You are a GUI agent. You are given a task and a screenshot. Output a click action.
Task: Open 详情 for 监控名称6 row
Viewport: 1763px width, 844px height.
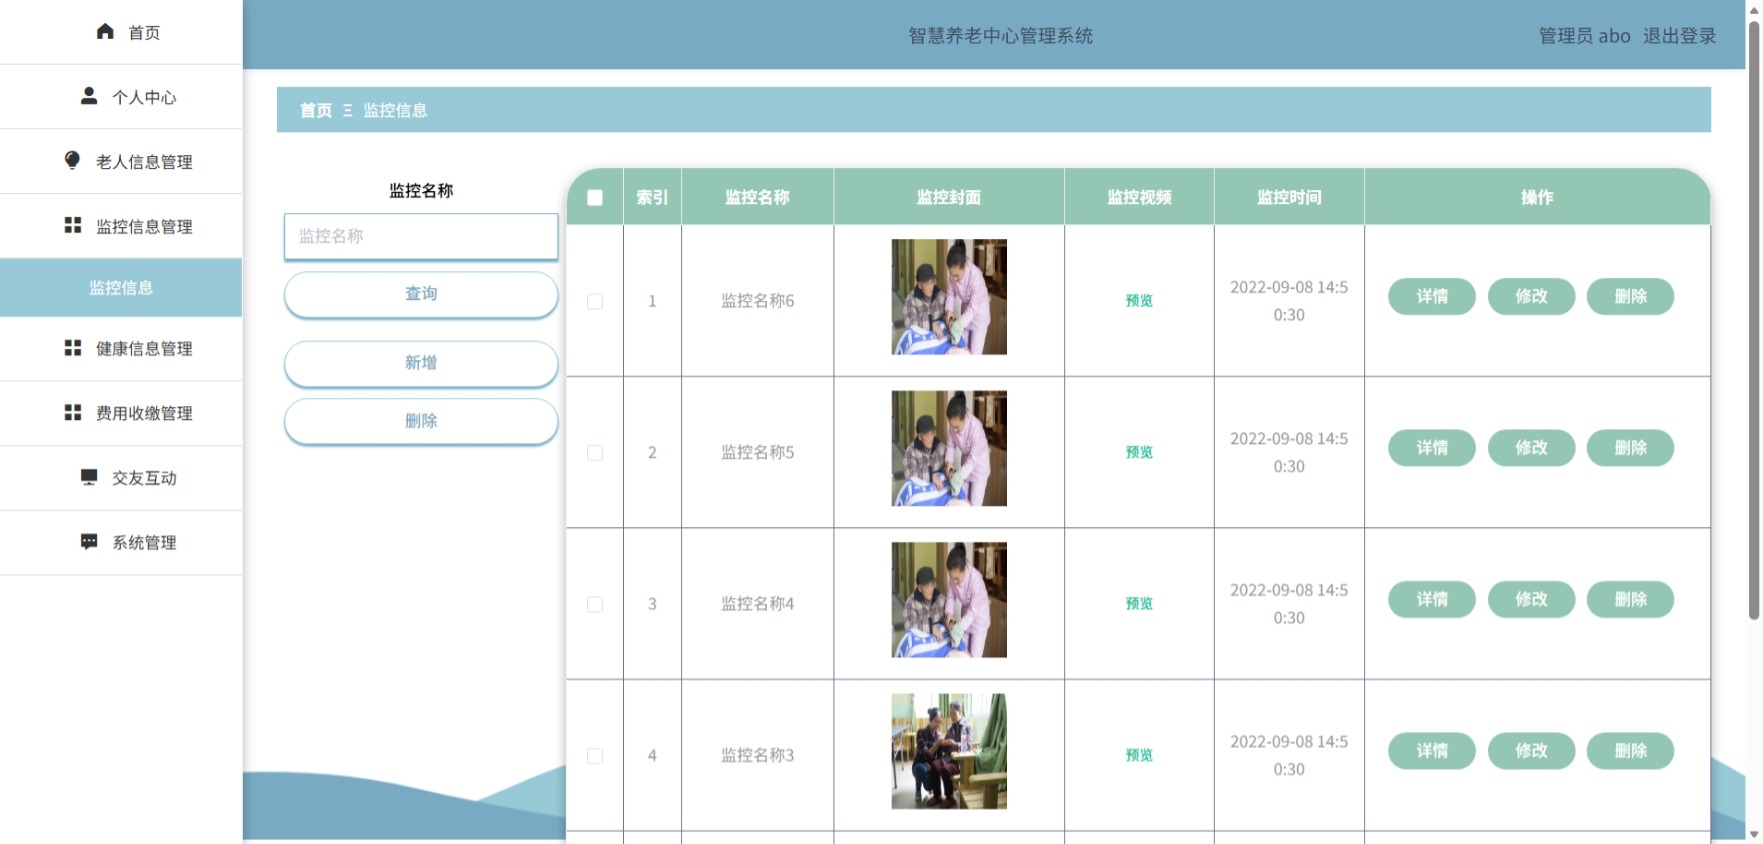click(x=1432, y=296)
